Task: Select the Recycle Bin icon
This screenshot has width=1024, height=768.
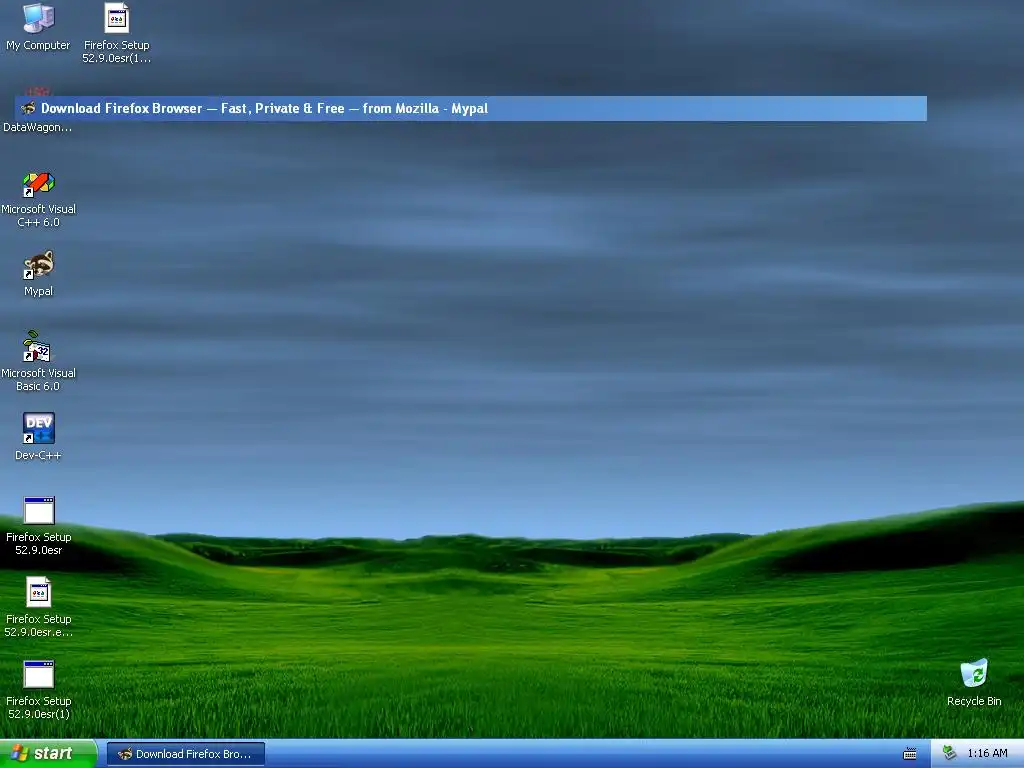Action: point(974,682)
